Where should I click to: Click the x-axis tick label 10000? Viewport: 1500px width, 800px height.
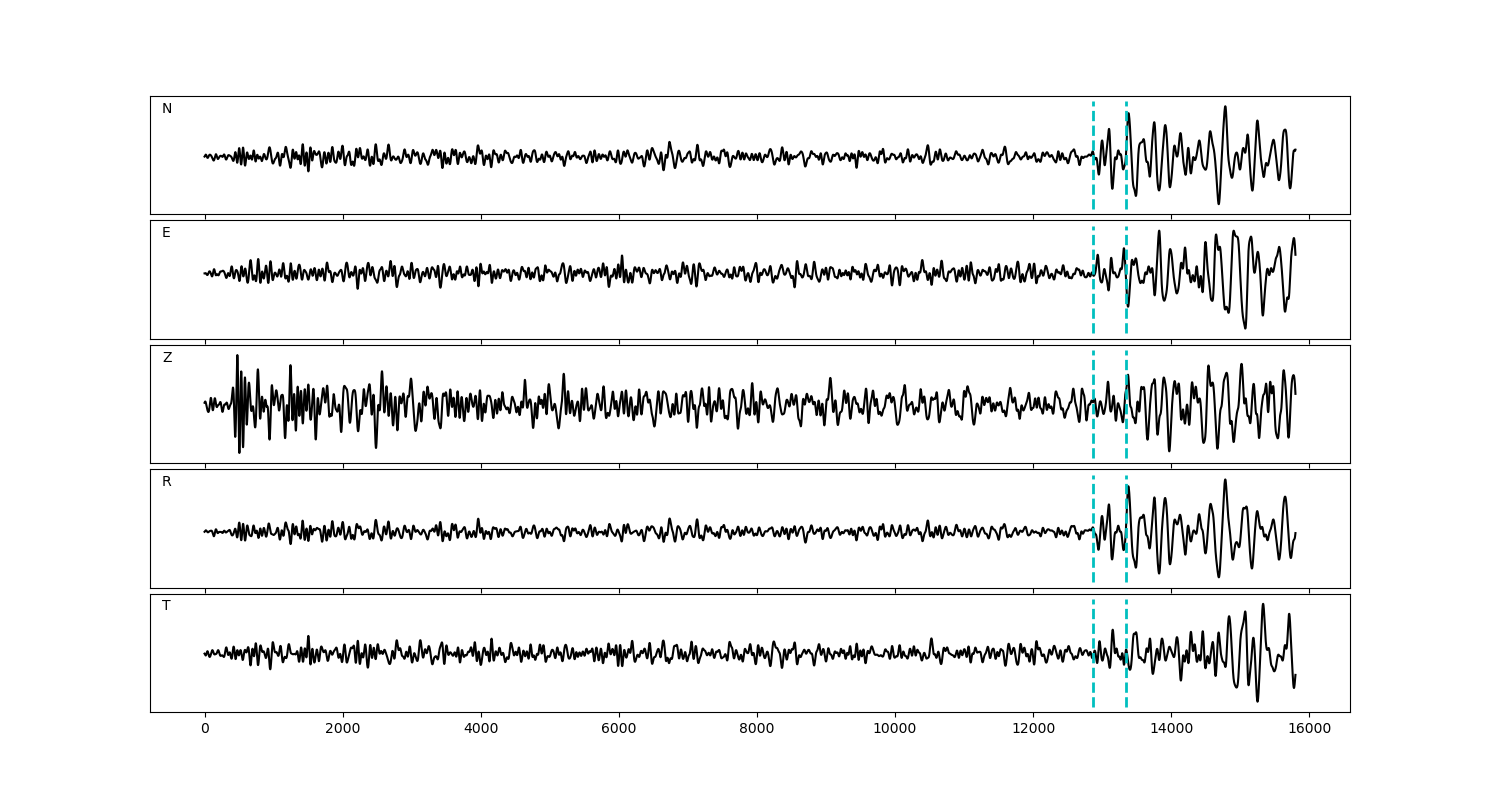click(895, 730)
